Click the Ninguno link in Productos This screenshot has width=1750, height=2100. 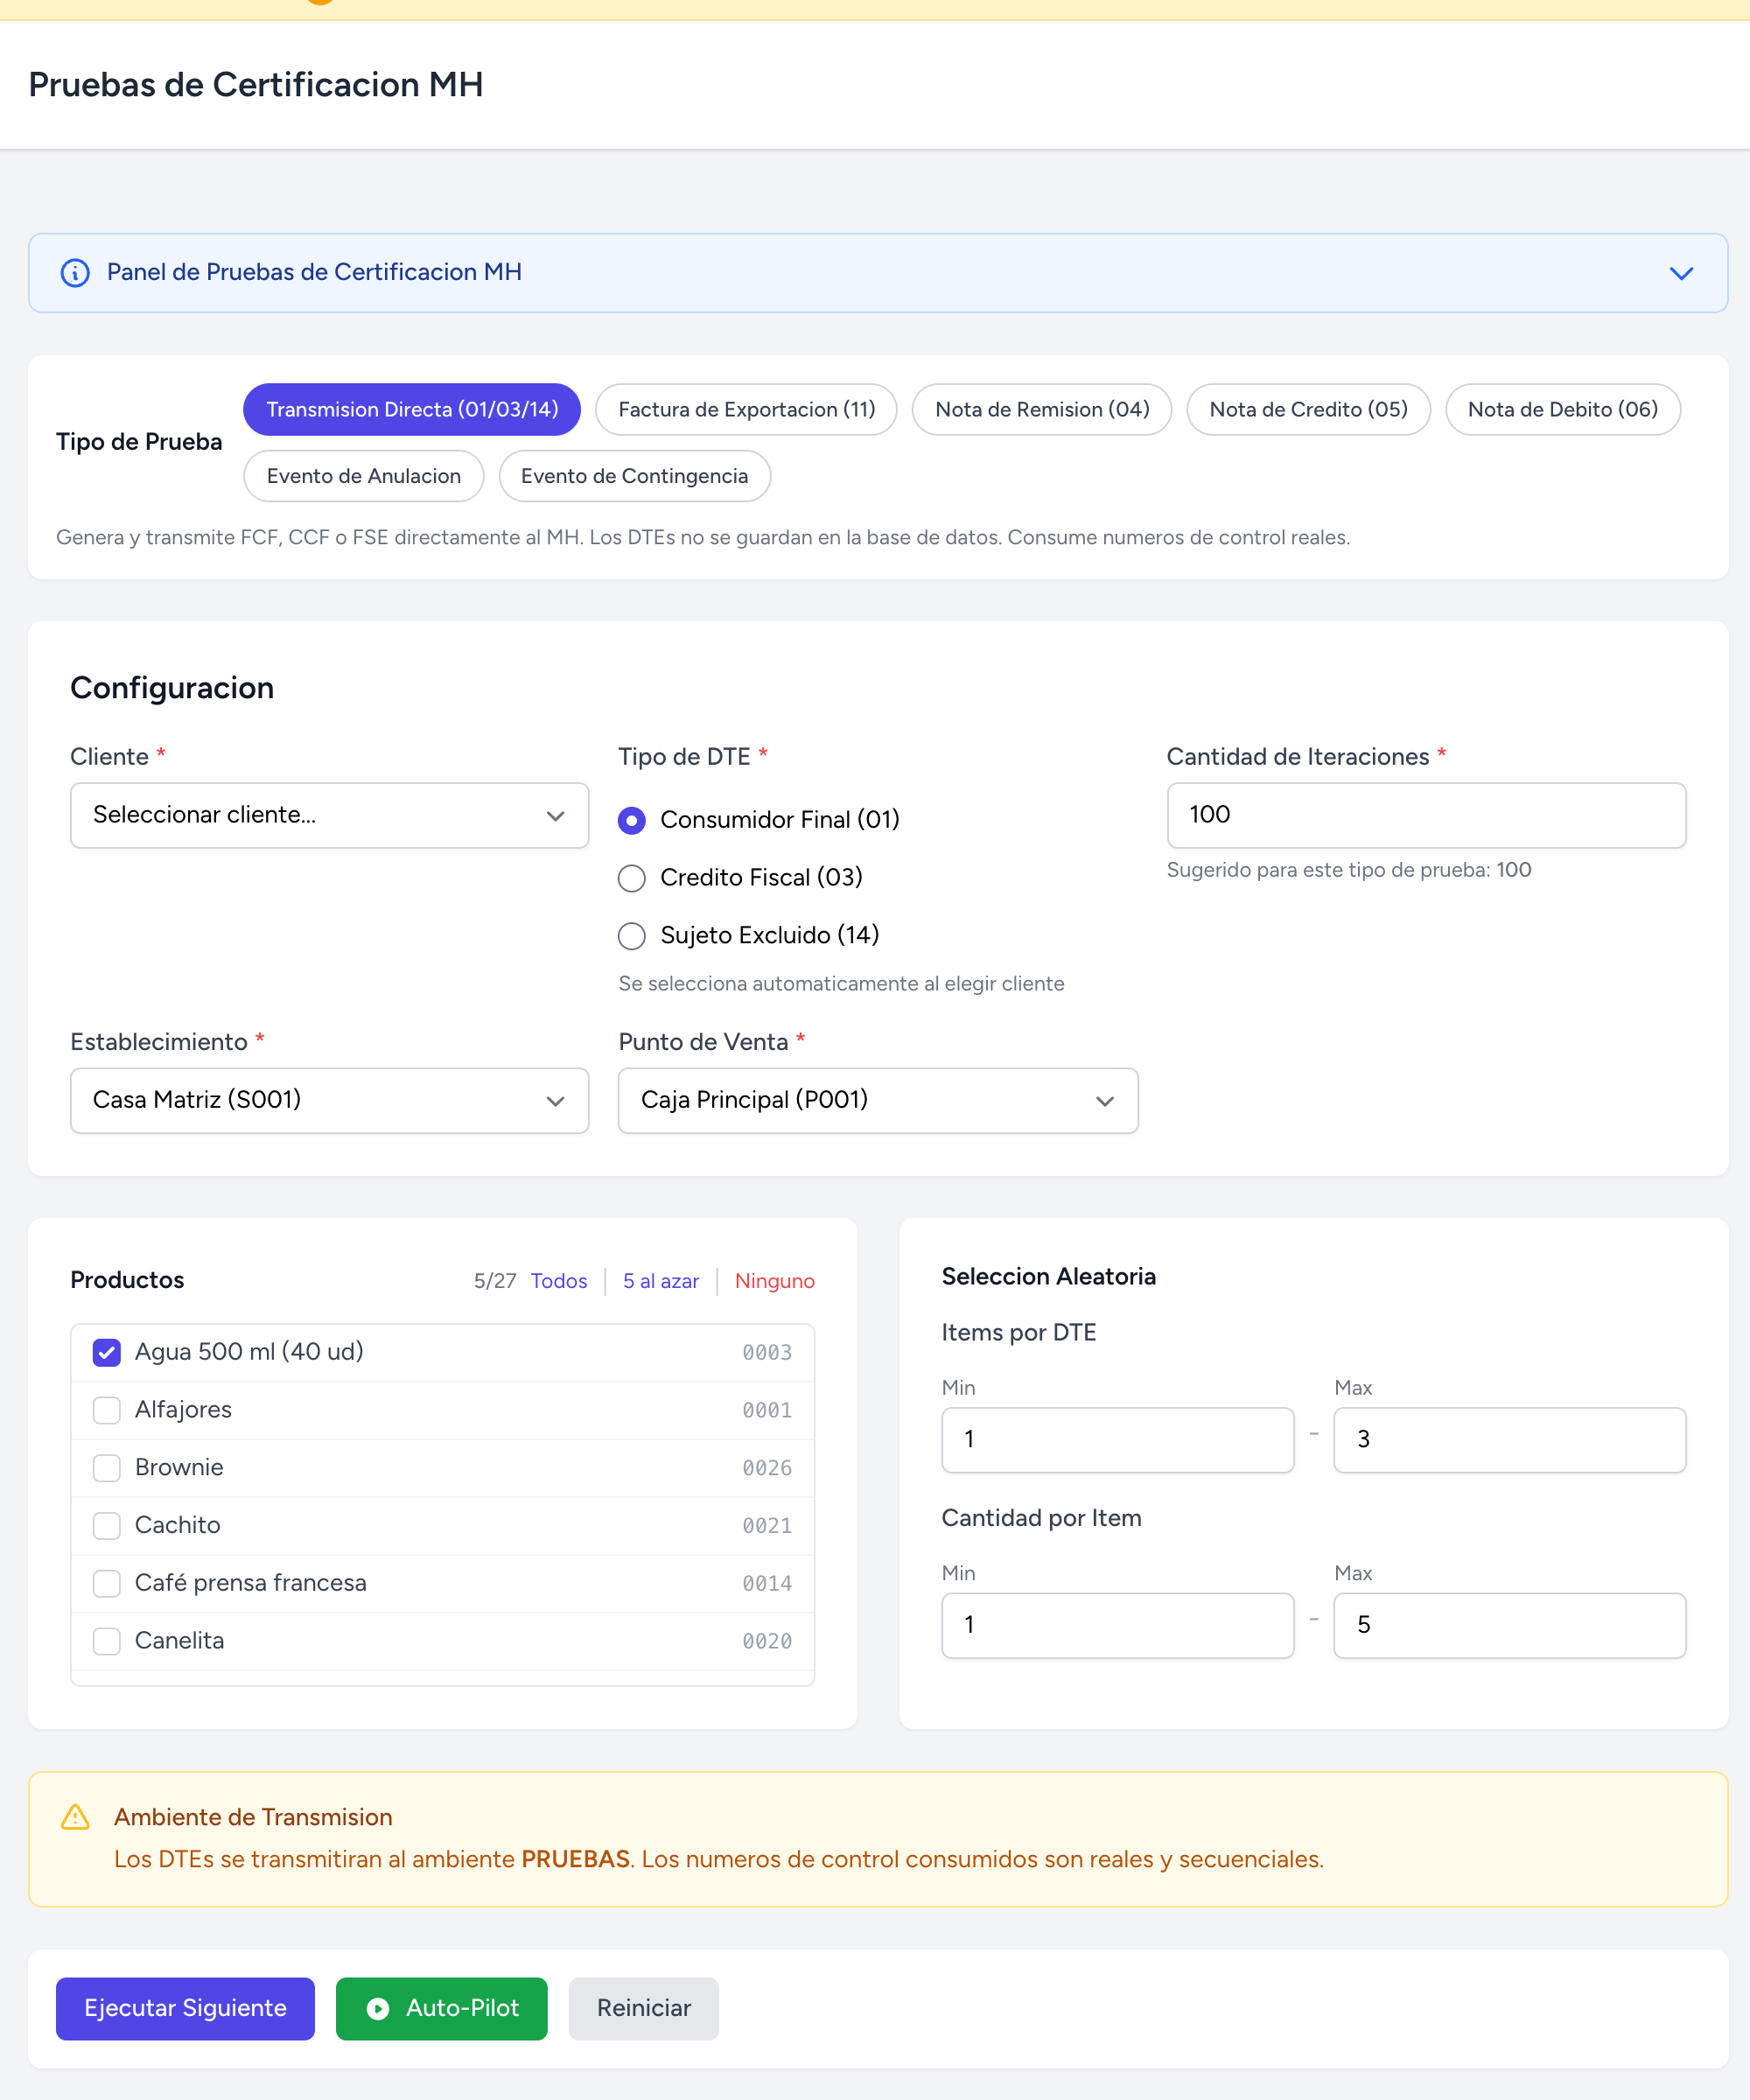click(x=774, y=1281)
